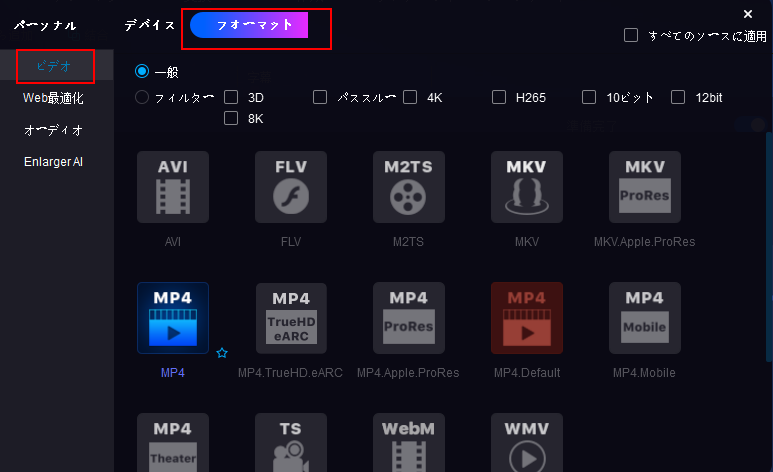773x472 pixels.
Task: Check the 12bit filter checkbox
Action: click(x=678, y=97)
